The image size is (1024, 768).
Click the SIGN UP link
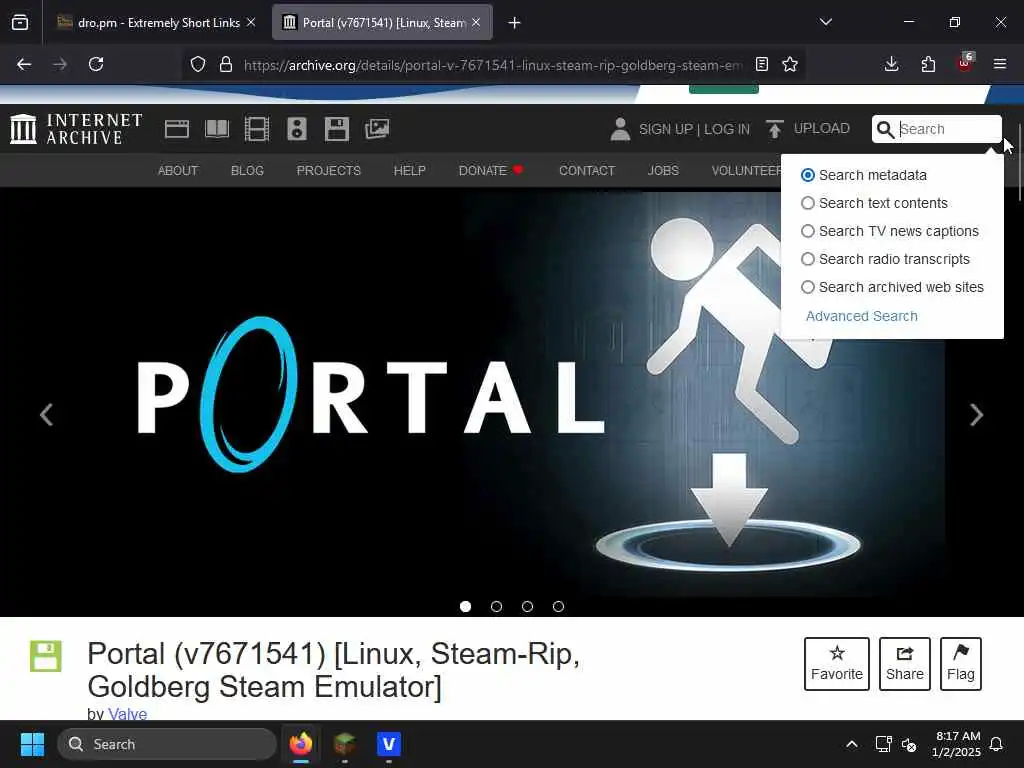click(665, 129)
